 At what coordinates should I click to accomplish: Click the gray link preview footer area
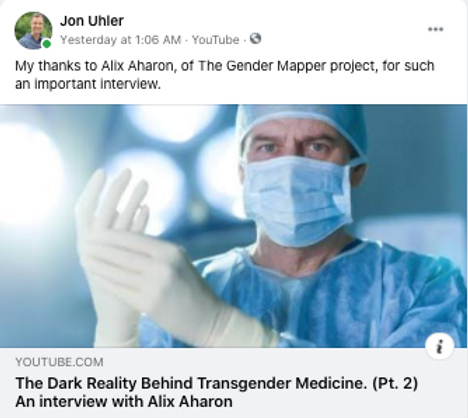tap(234, 383)
